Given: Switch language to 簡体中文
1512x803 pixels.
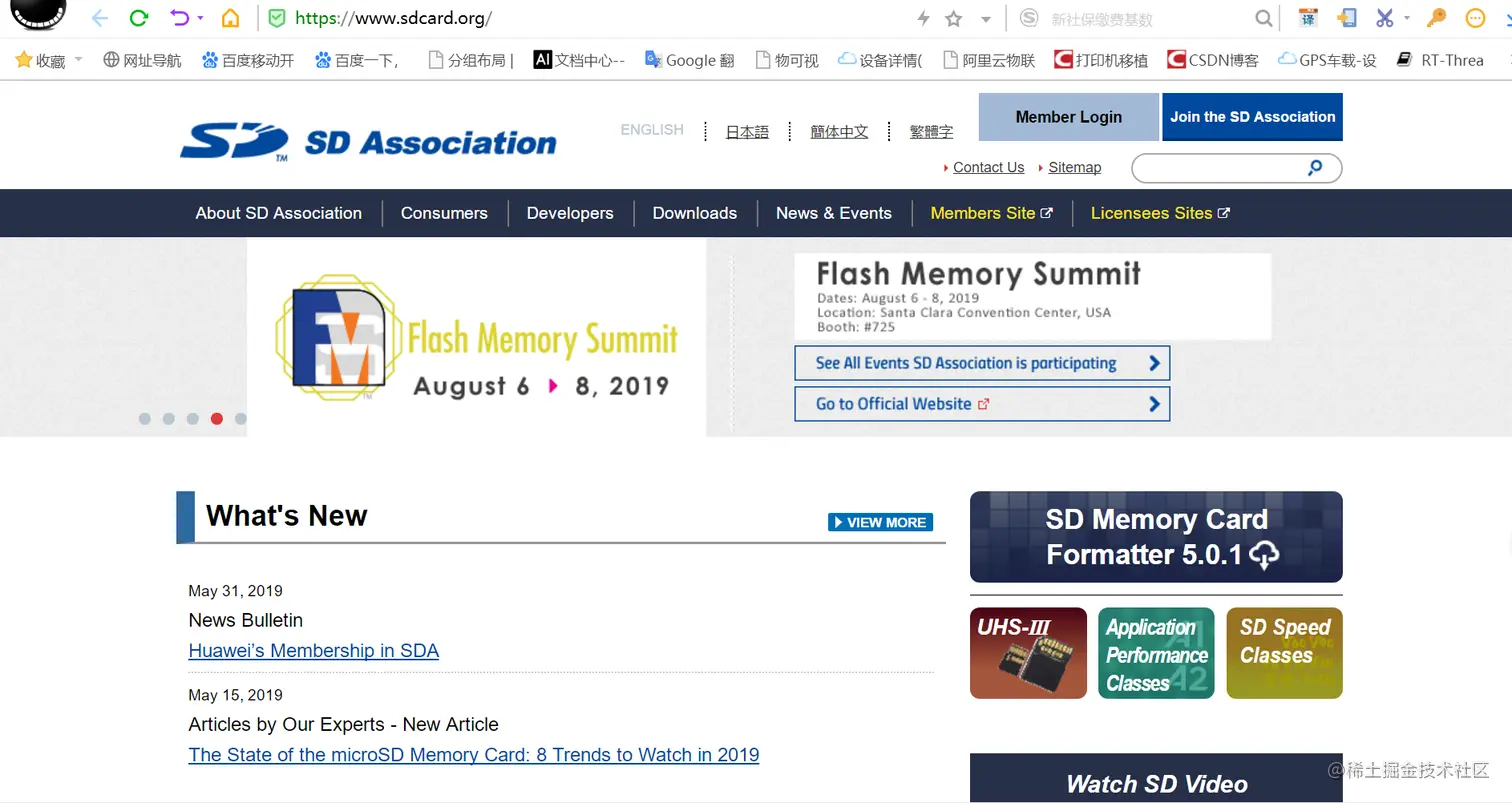Looking at the screenshot, I should pyautogui.click(x=839, y=131).
